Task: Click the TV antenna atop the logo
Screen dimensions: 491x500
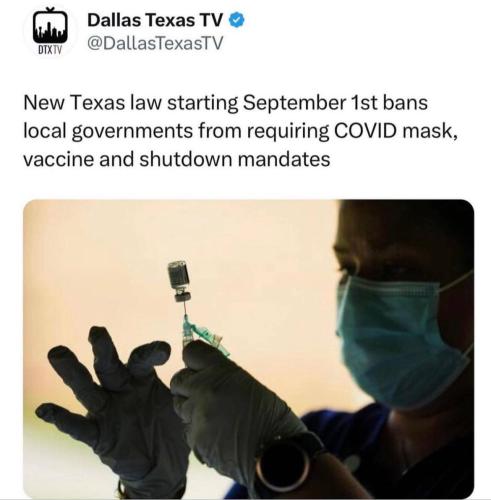Action: 50,10
